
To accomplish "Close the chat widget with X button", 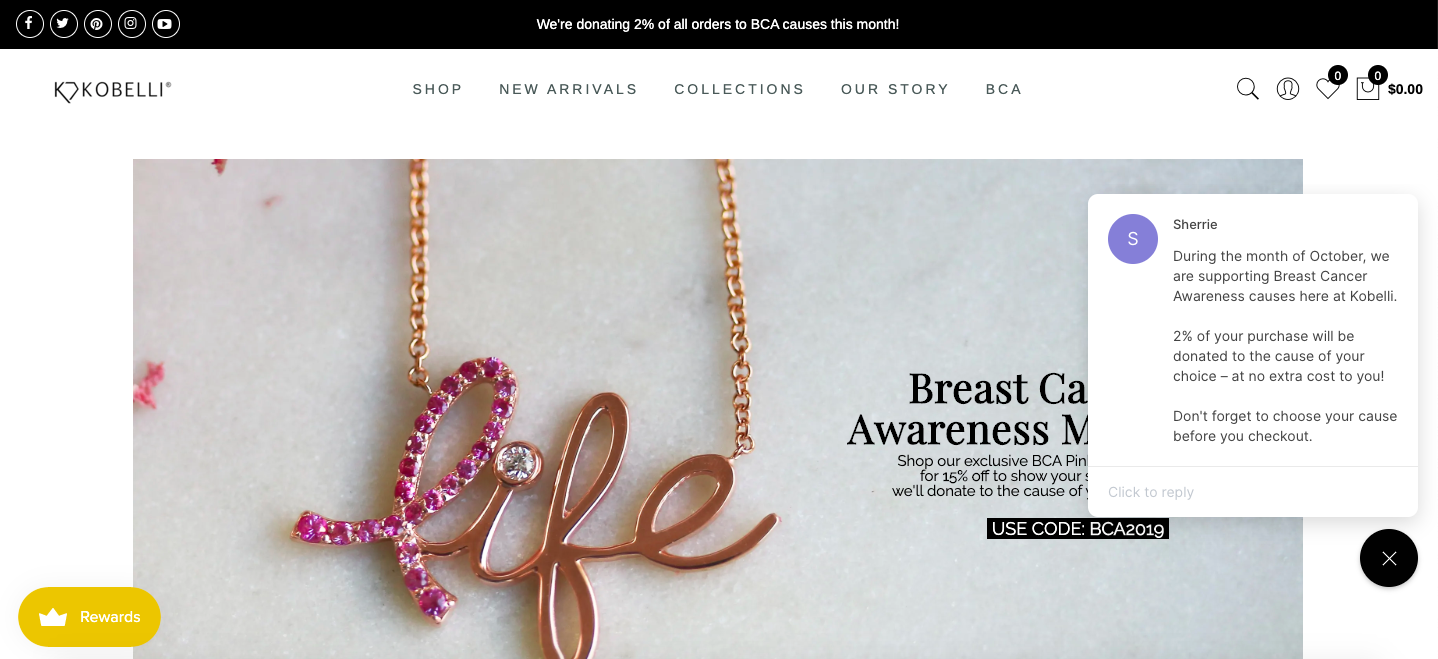I will pos(1389,558).
